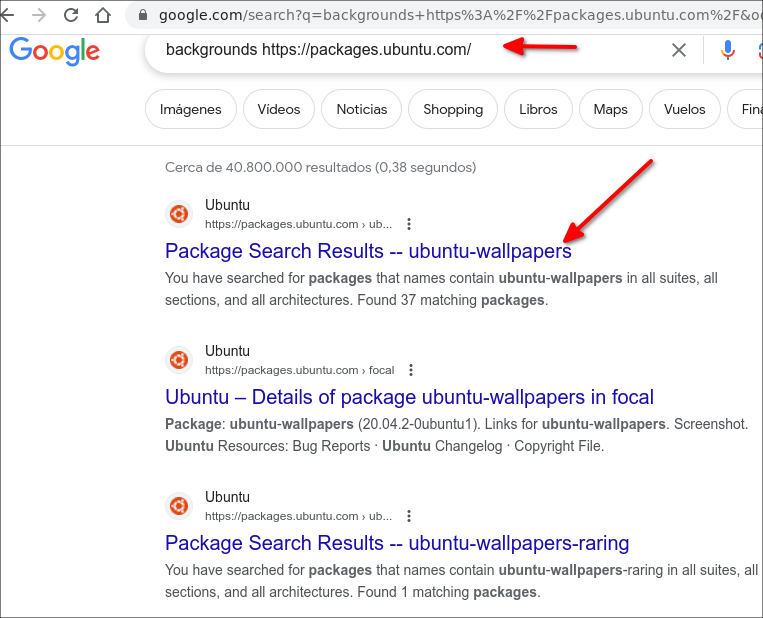This screenshot has width=763, height=618.
Task: Open Details of package ubuntu-wallpapers in focal
Action: (409, 397)
